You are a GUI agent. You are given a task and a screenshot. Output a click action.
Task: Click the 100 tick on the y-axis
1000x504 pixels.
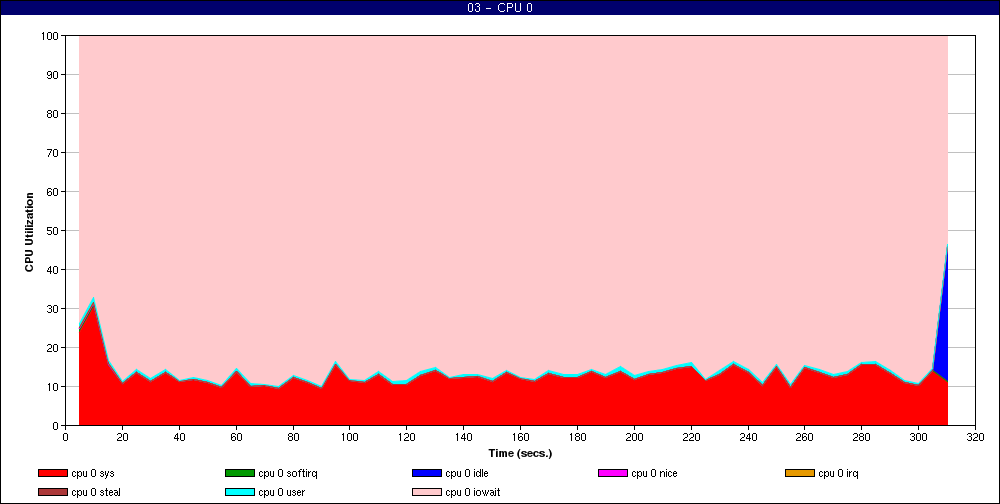(x=51, y=36)
